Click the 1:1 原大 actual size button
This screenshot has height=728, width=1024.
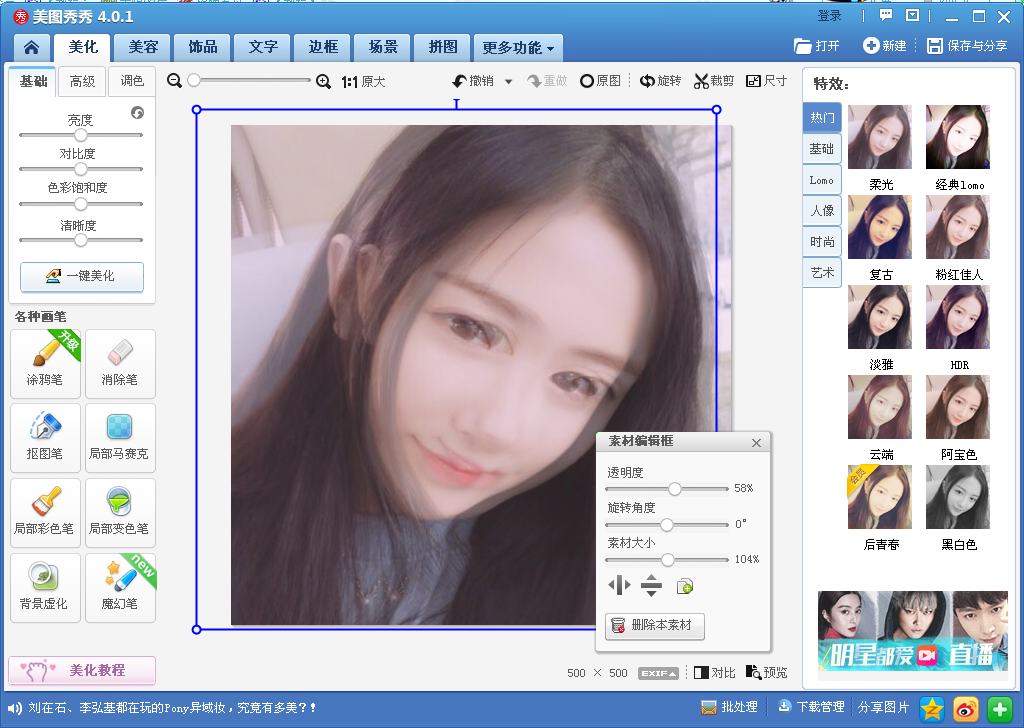[363, 82]
